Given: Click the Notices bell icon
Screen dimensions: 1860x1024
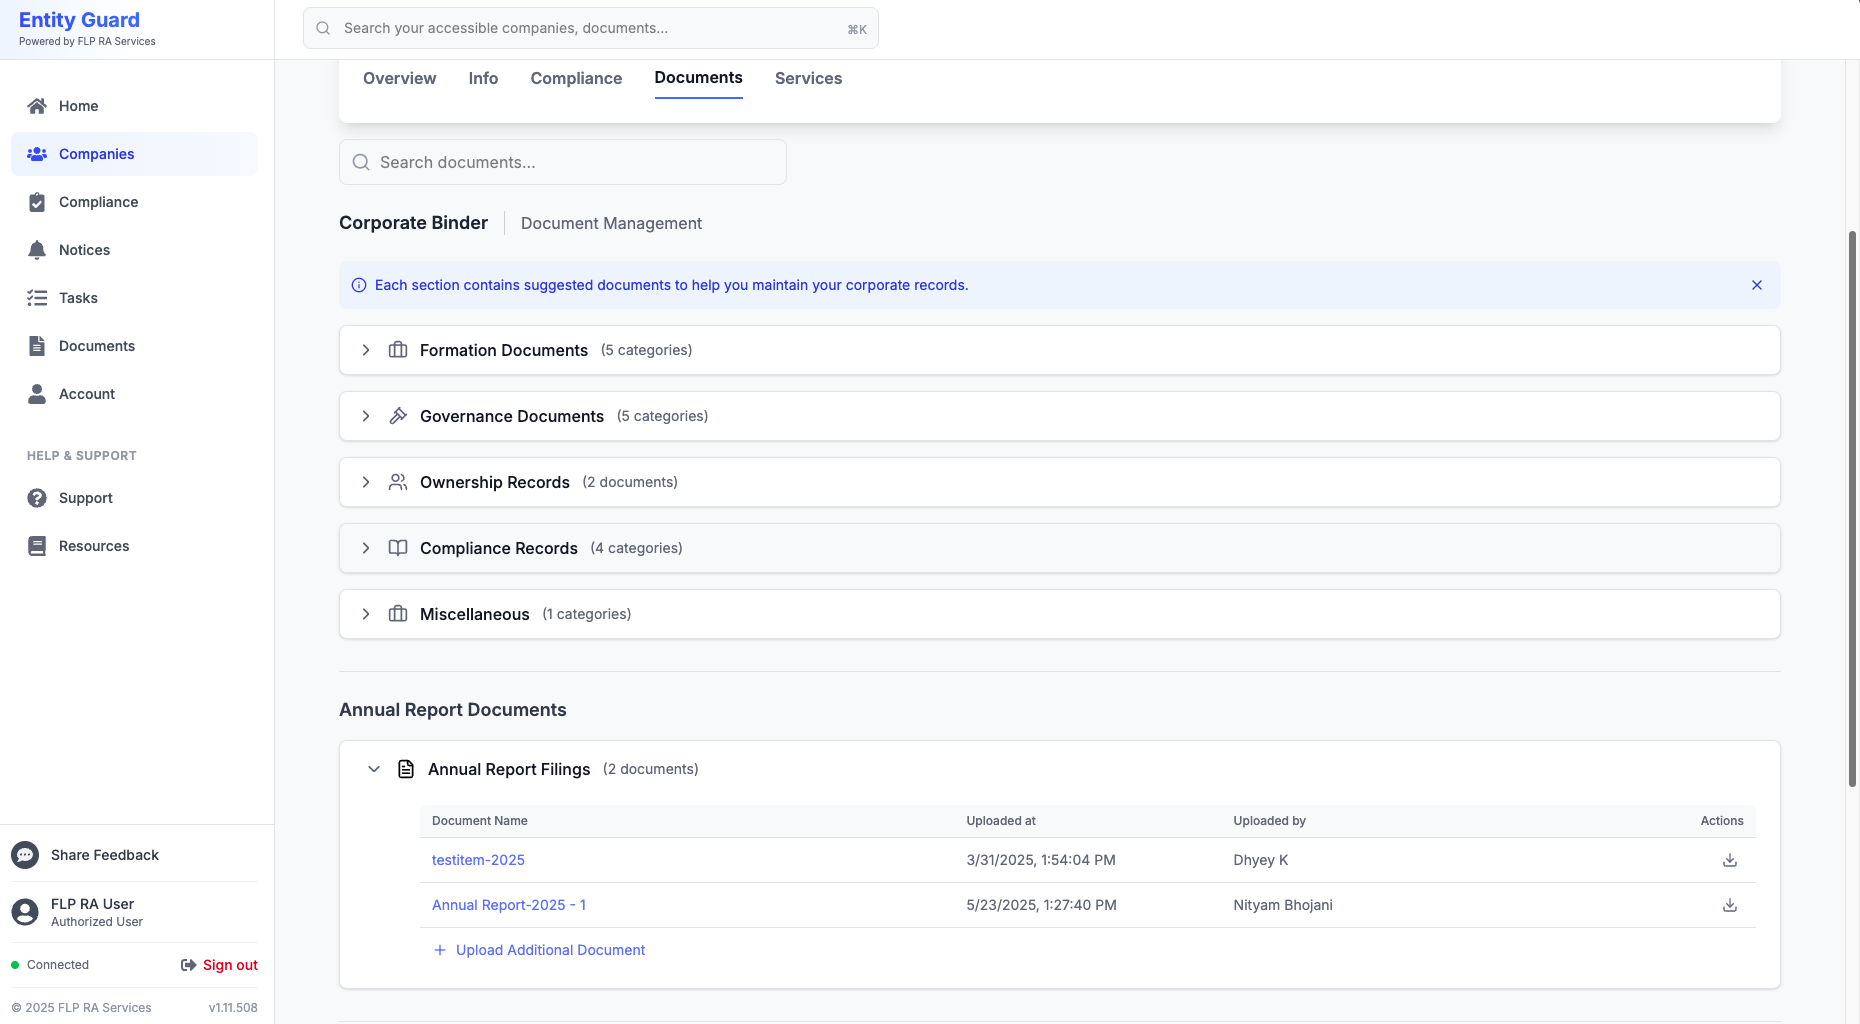Looking at the screenshot, I should click(37, 250).
